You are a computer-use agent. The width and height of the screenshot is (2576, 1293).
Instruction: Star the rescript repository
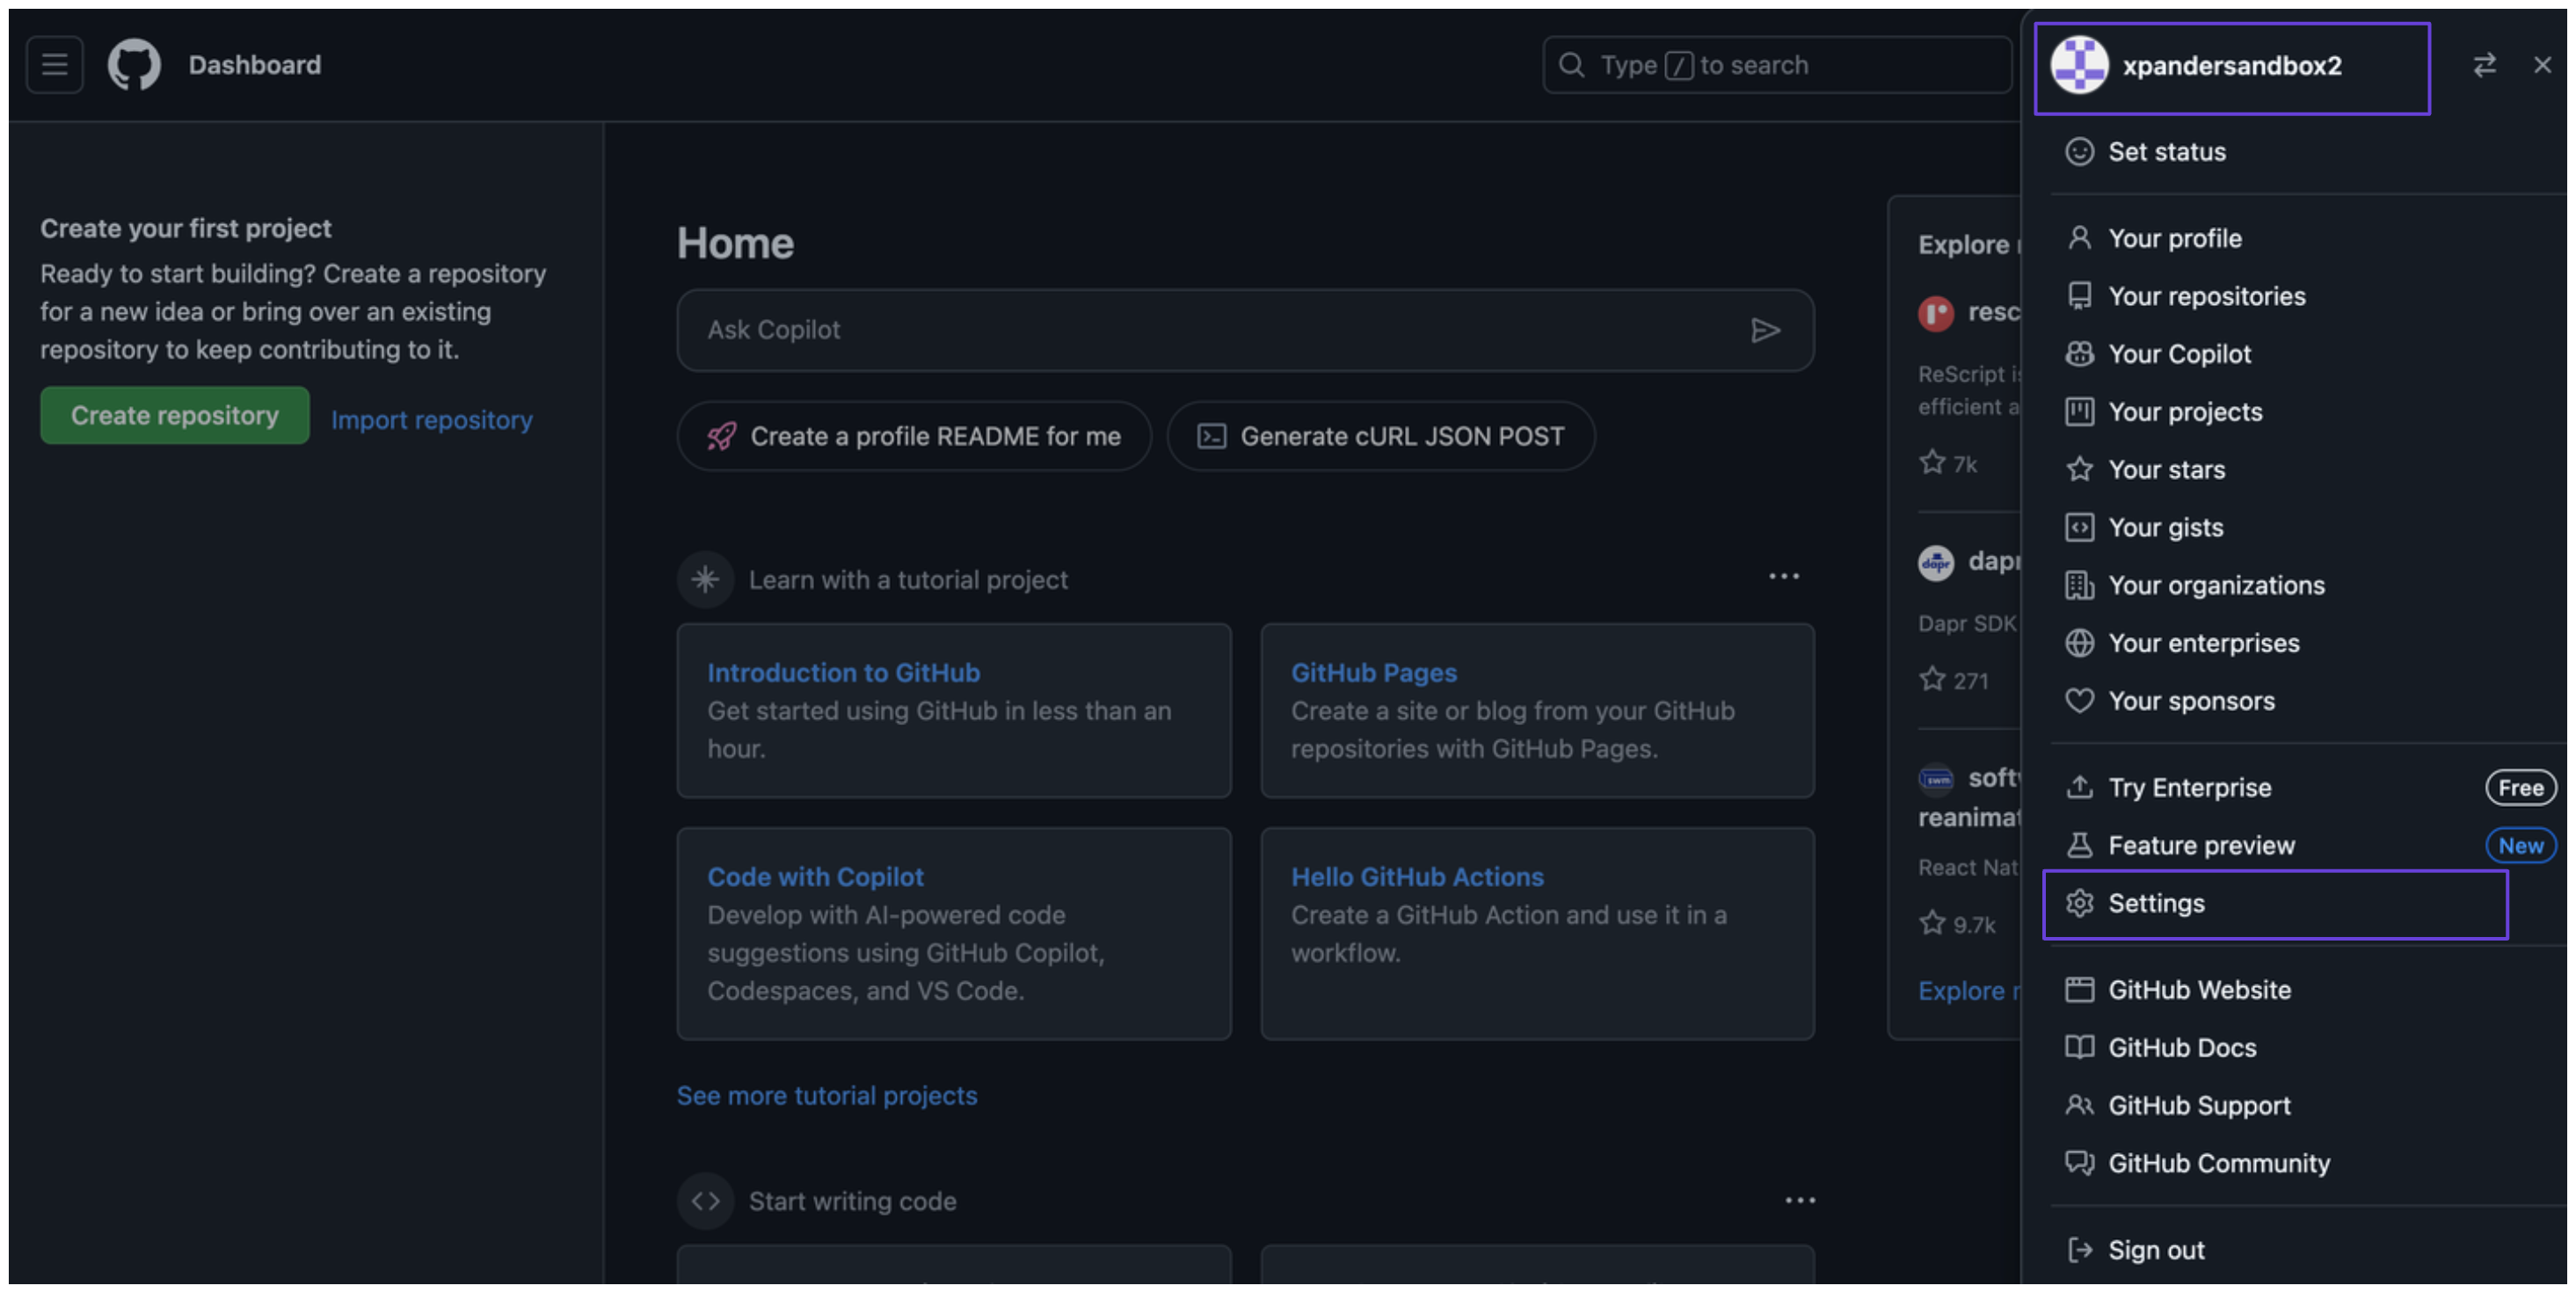coord(1932,463)
